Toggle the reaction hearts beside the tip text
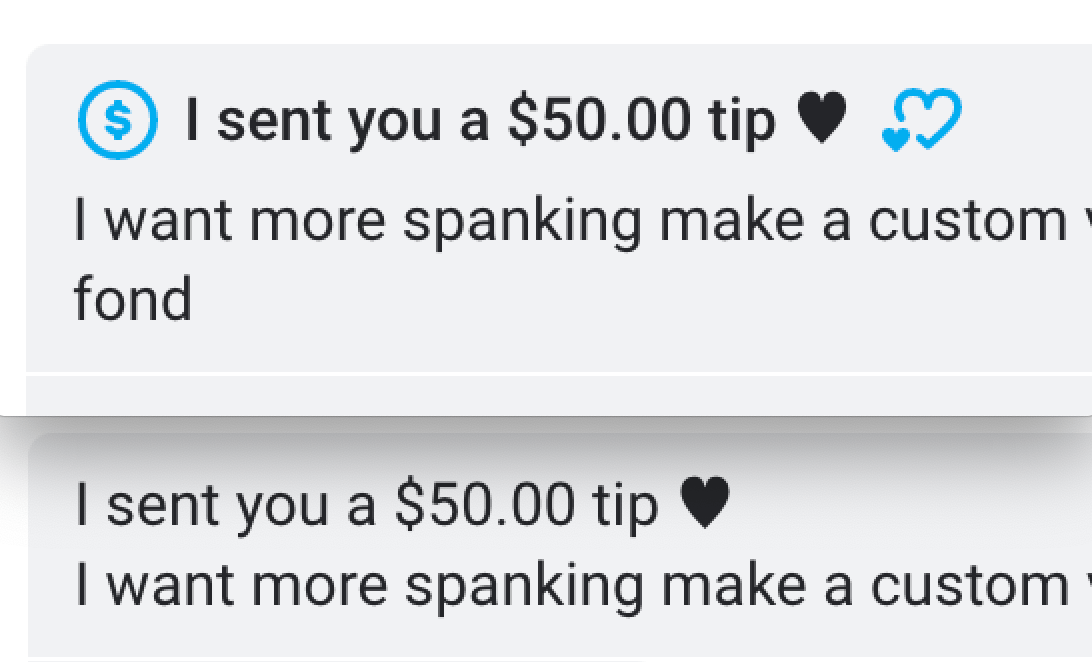1092x662 pixels. pos(921,120)
